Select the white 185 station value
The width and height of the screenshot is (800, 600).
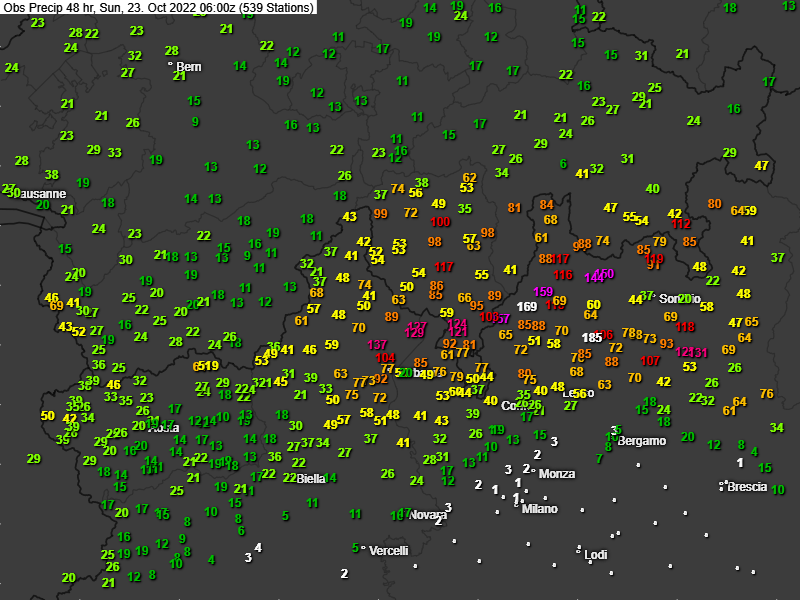pyautogui.click(x=592, y=338)
